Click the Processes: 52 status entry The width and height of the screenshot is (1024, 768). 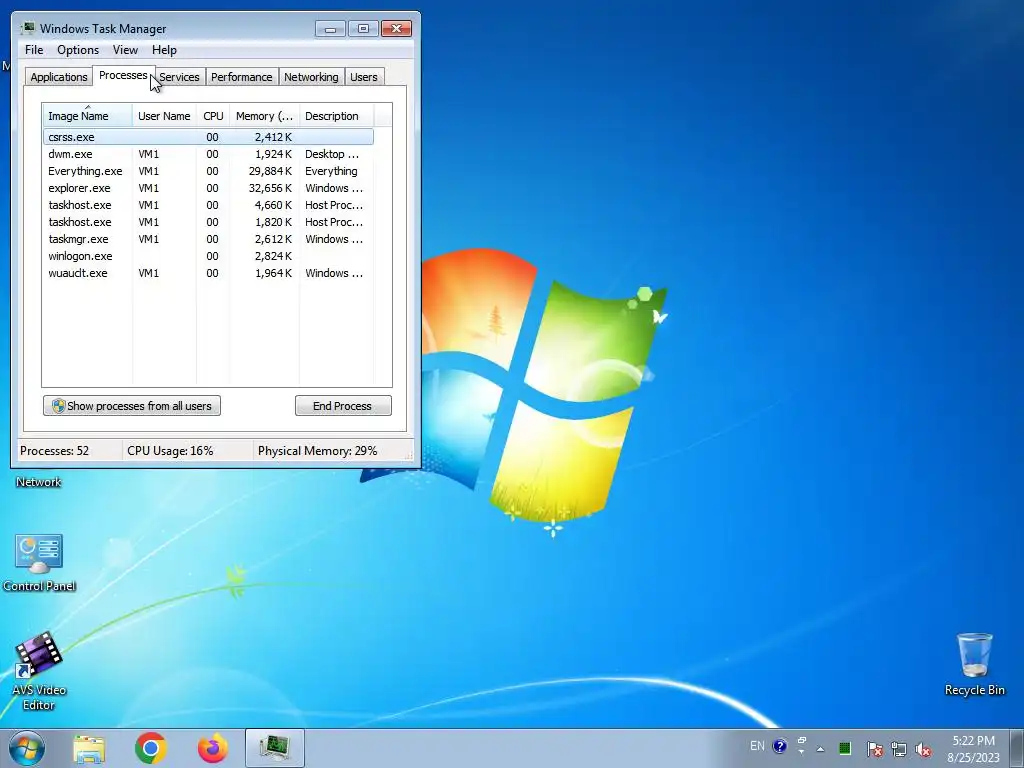click(54, 451)
